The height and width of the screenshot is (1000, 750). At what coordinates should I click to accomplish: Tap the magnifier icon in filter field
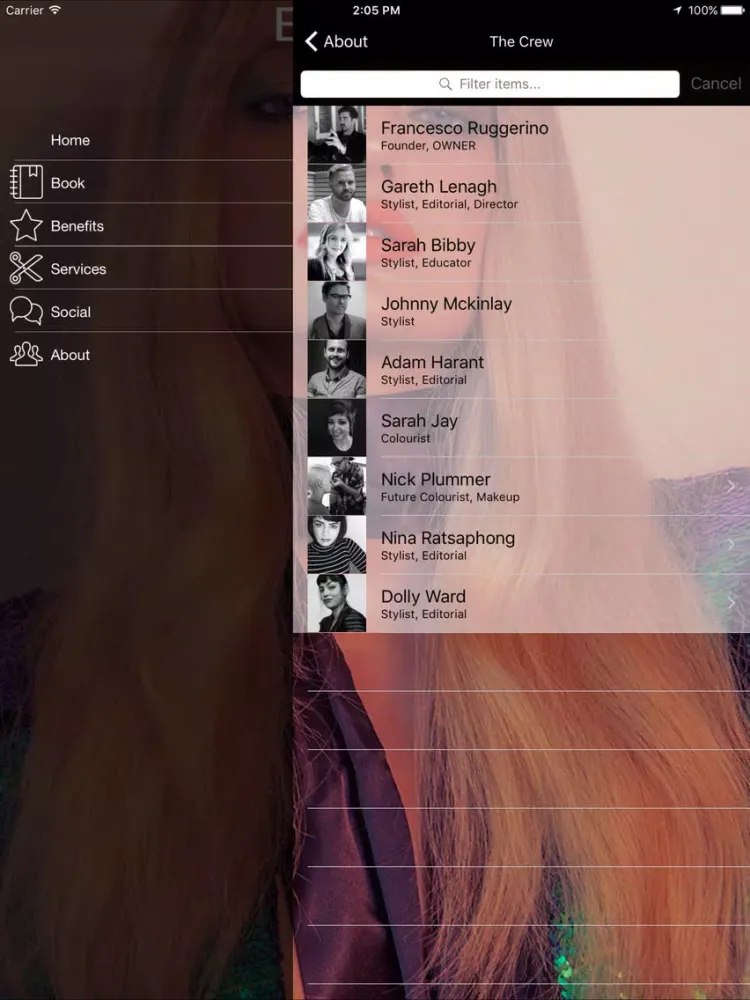point(445,84)
